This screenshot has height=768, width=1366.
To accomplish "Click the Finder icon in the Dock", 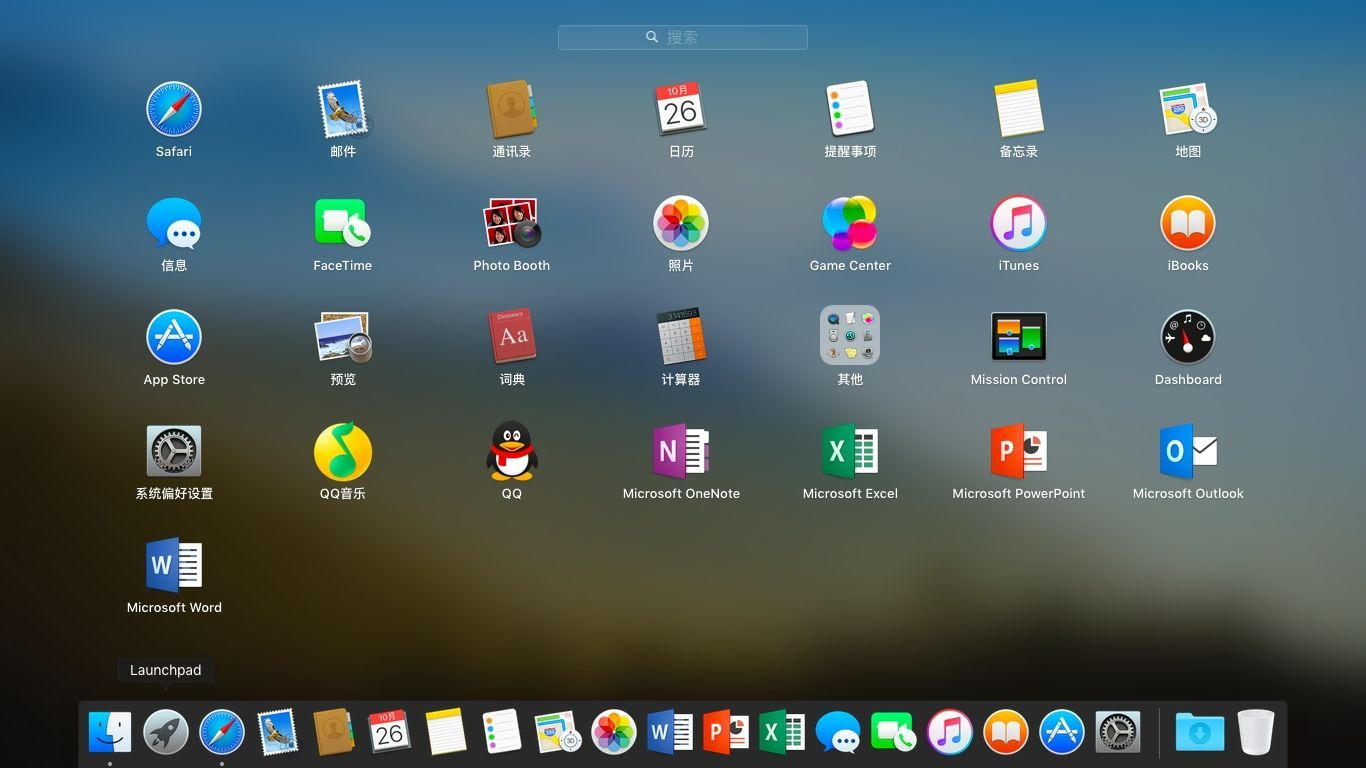I will pyautogui.click(x=110, y=732).
